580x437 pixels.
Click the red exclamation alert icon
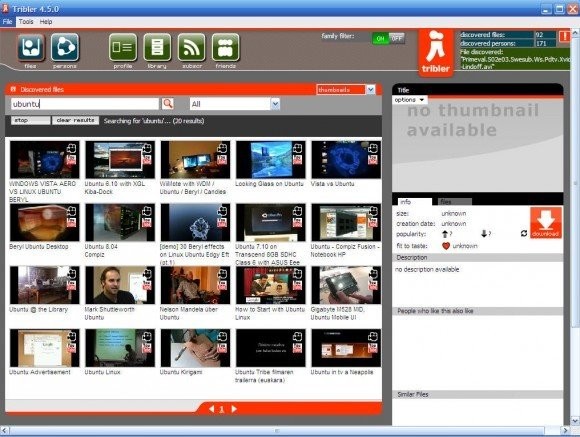(564, 36)
